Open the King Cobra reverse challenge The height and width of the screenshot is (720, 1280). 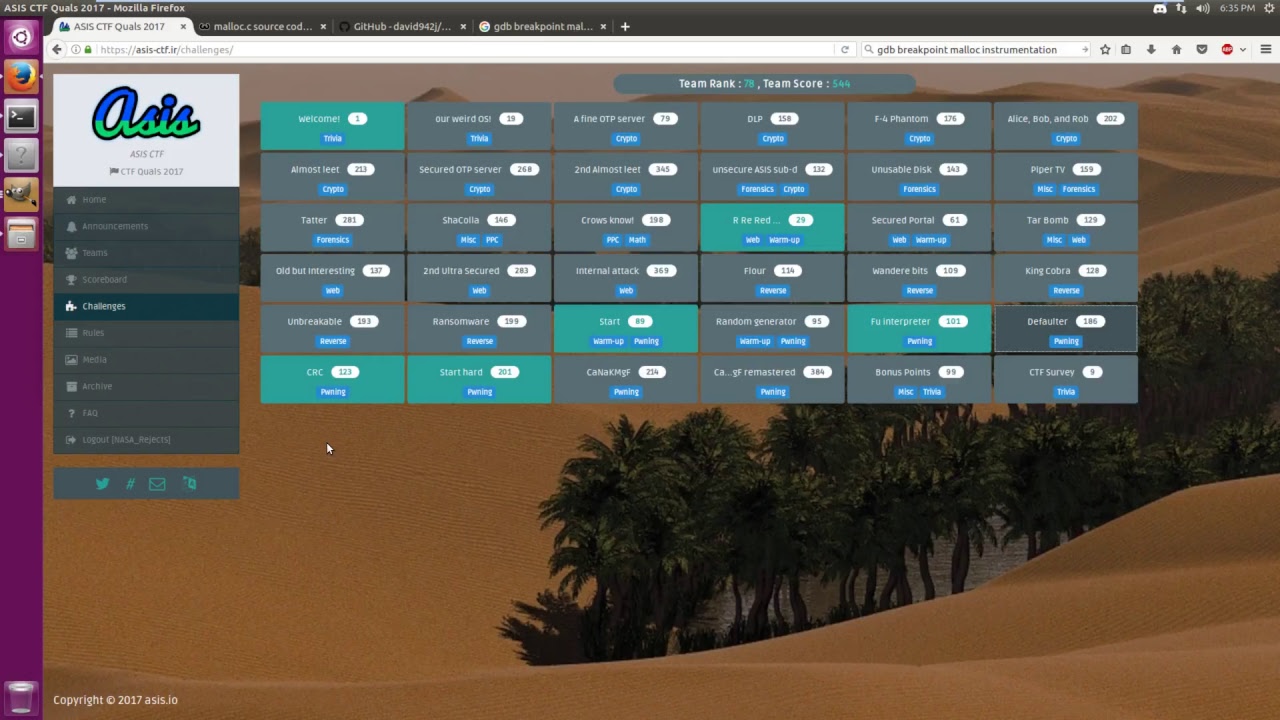click(x=1066, y=279)
